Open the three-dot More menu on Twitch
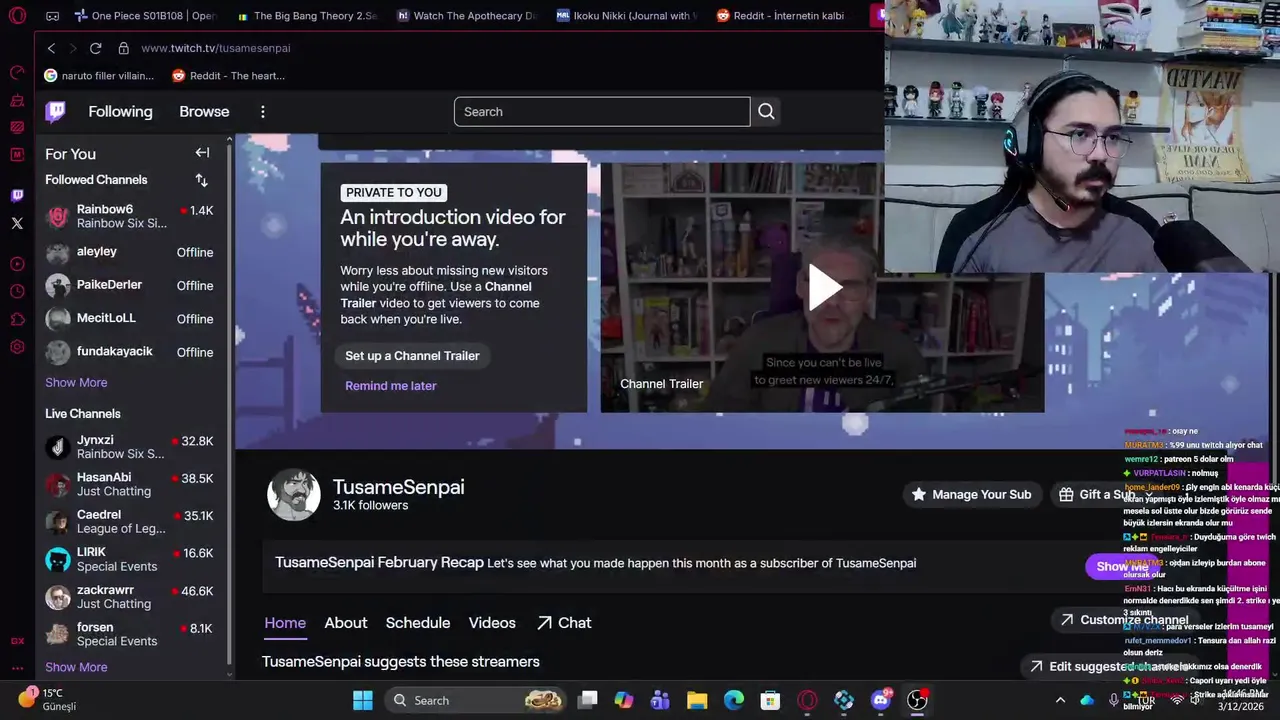The height and width of the screenshot is (720, 1280). tap(263, 112)
